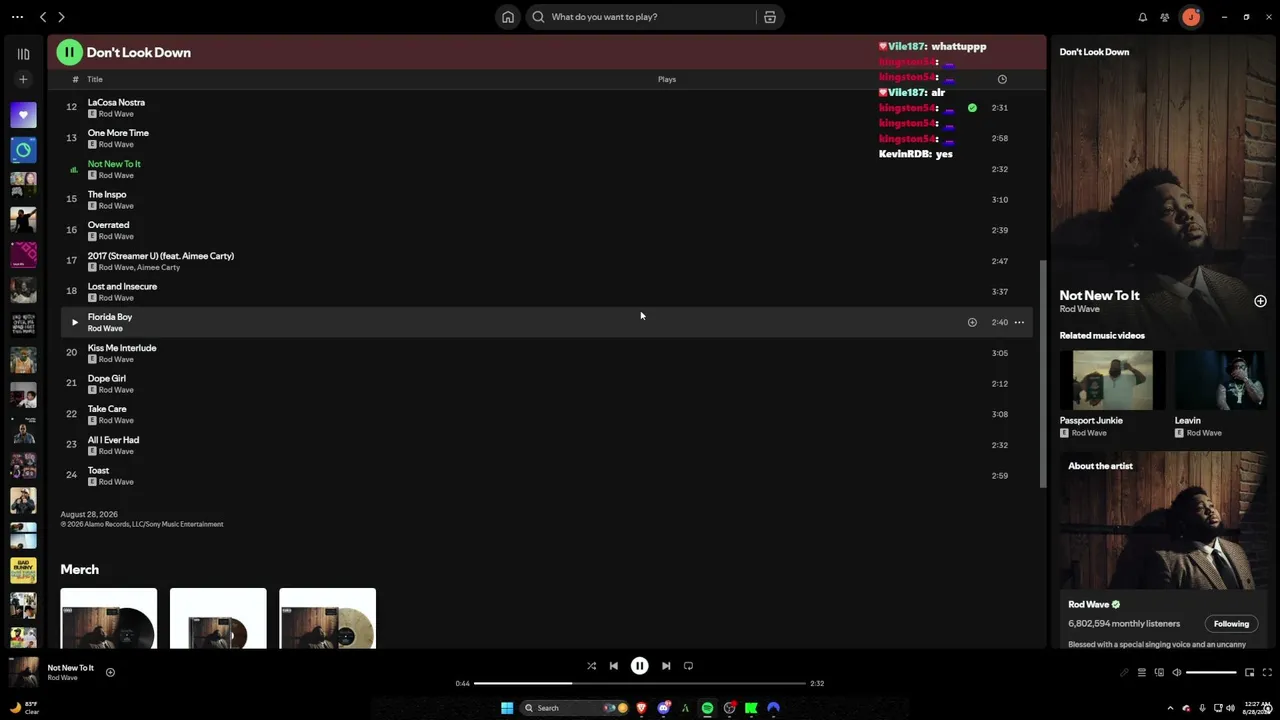Click the album page scrollbar
The image size is (1280, 720).
(x=1044, y=373)
